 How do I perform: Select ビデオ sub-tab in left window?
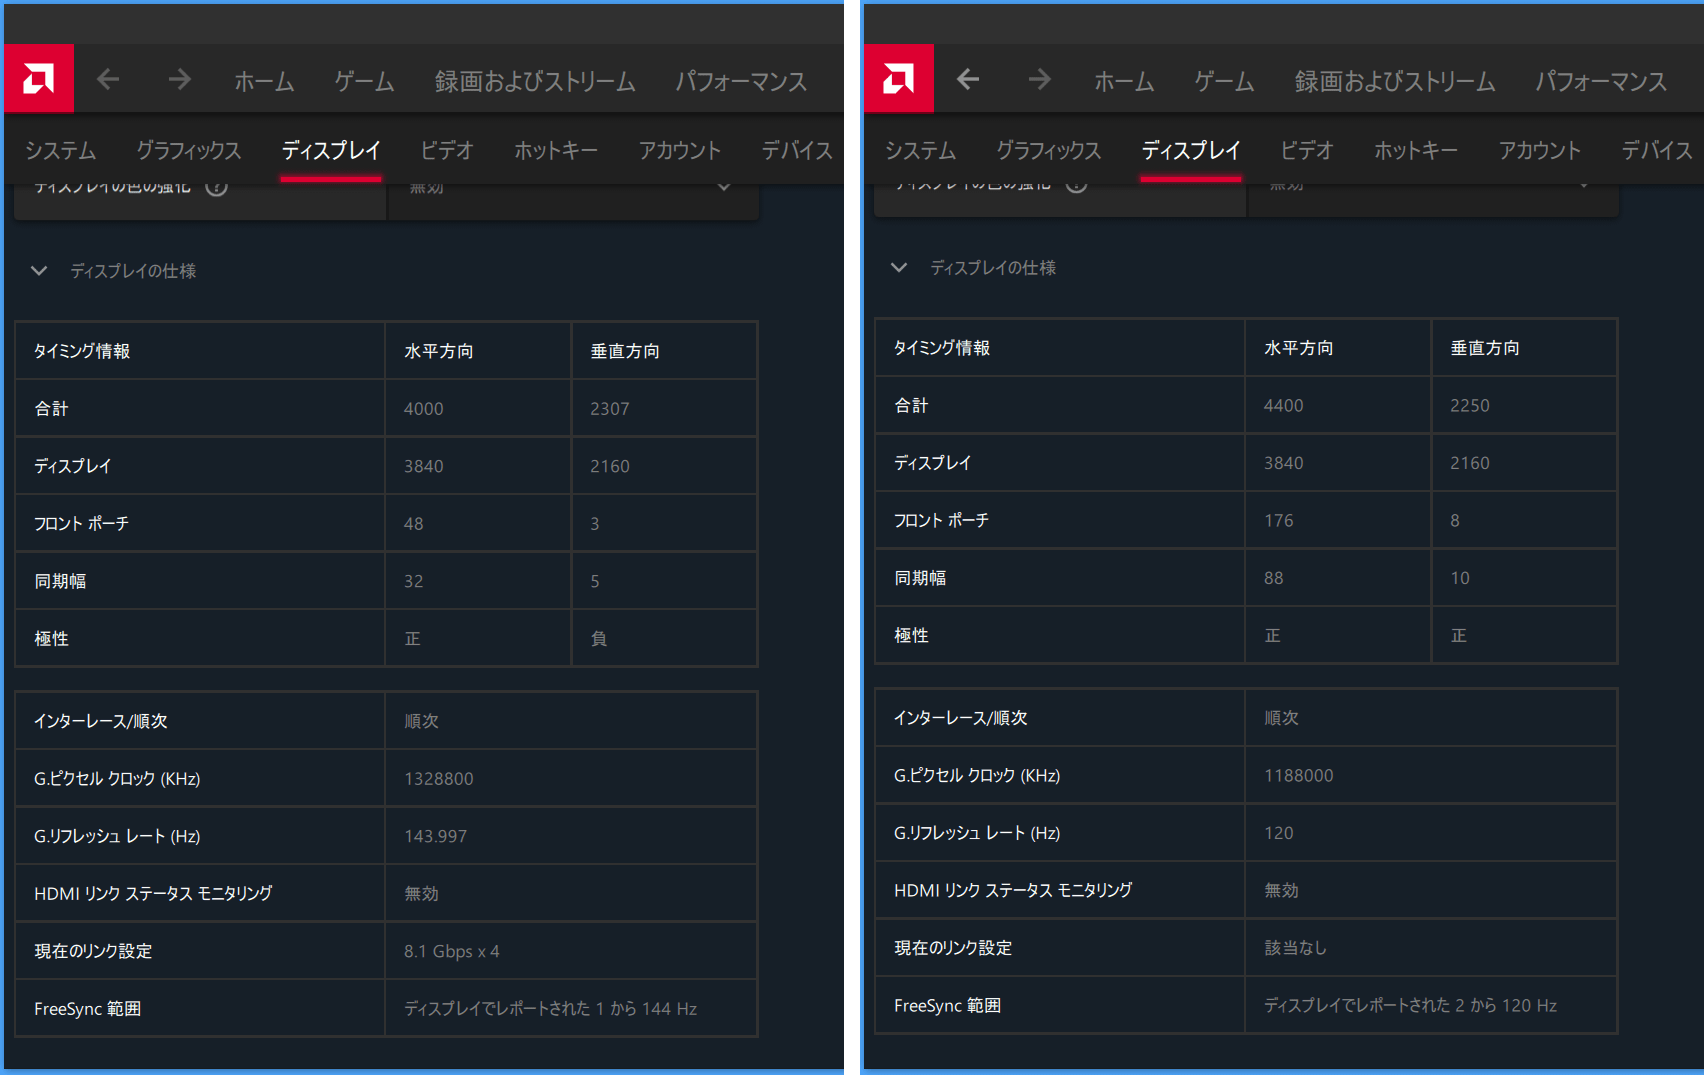click(447, 150)
